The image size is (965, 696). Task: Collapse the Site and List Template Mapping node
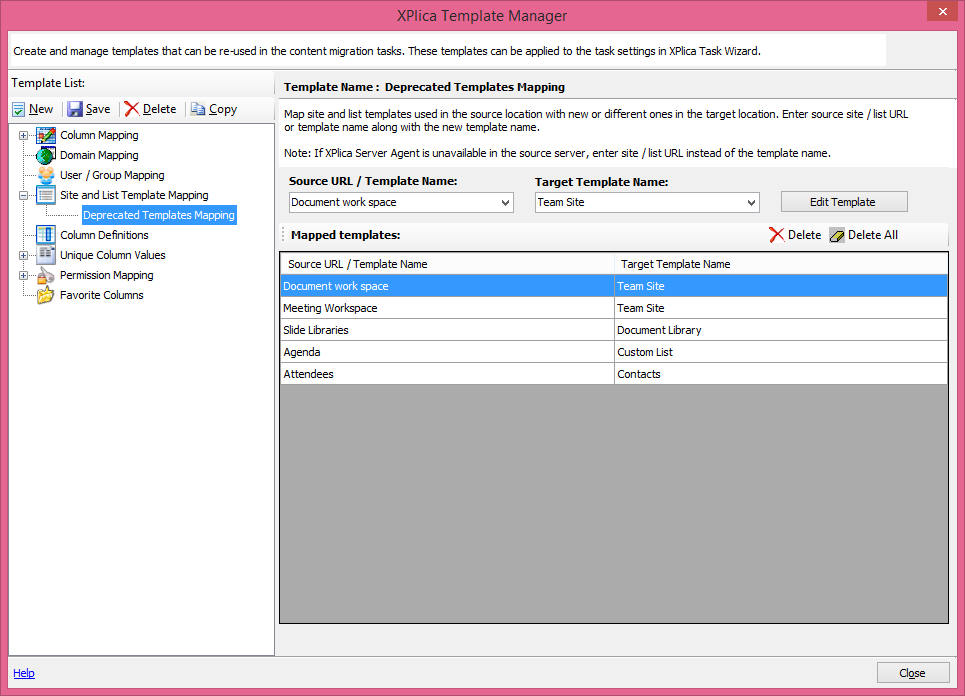23,196
